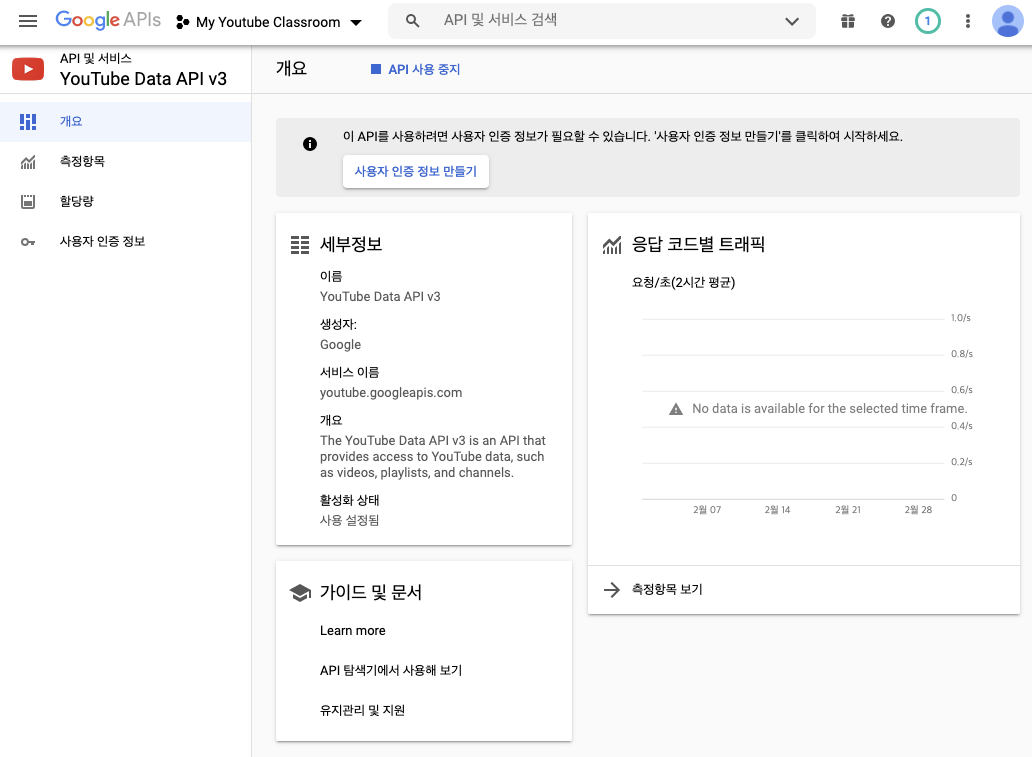Click the info icon in the banner
The width and height of the screenshot is (1032, 757).
[310, 144]
